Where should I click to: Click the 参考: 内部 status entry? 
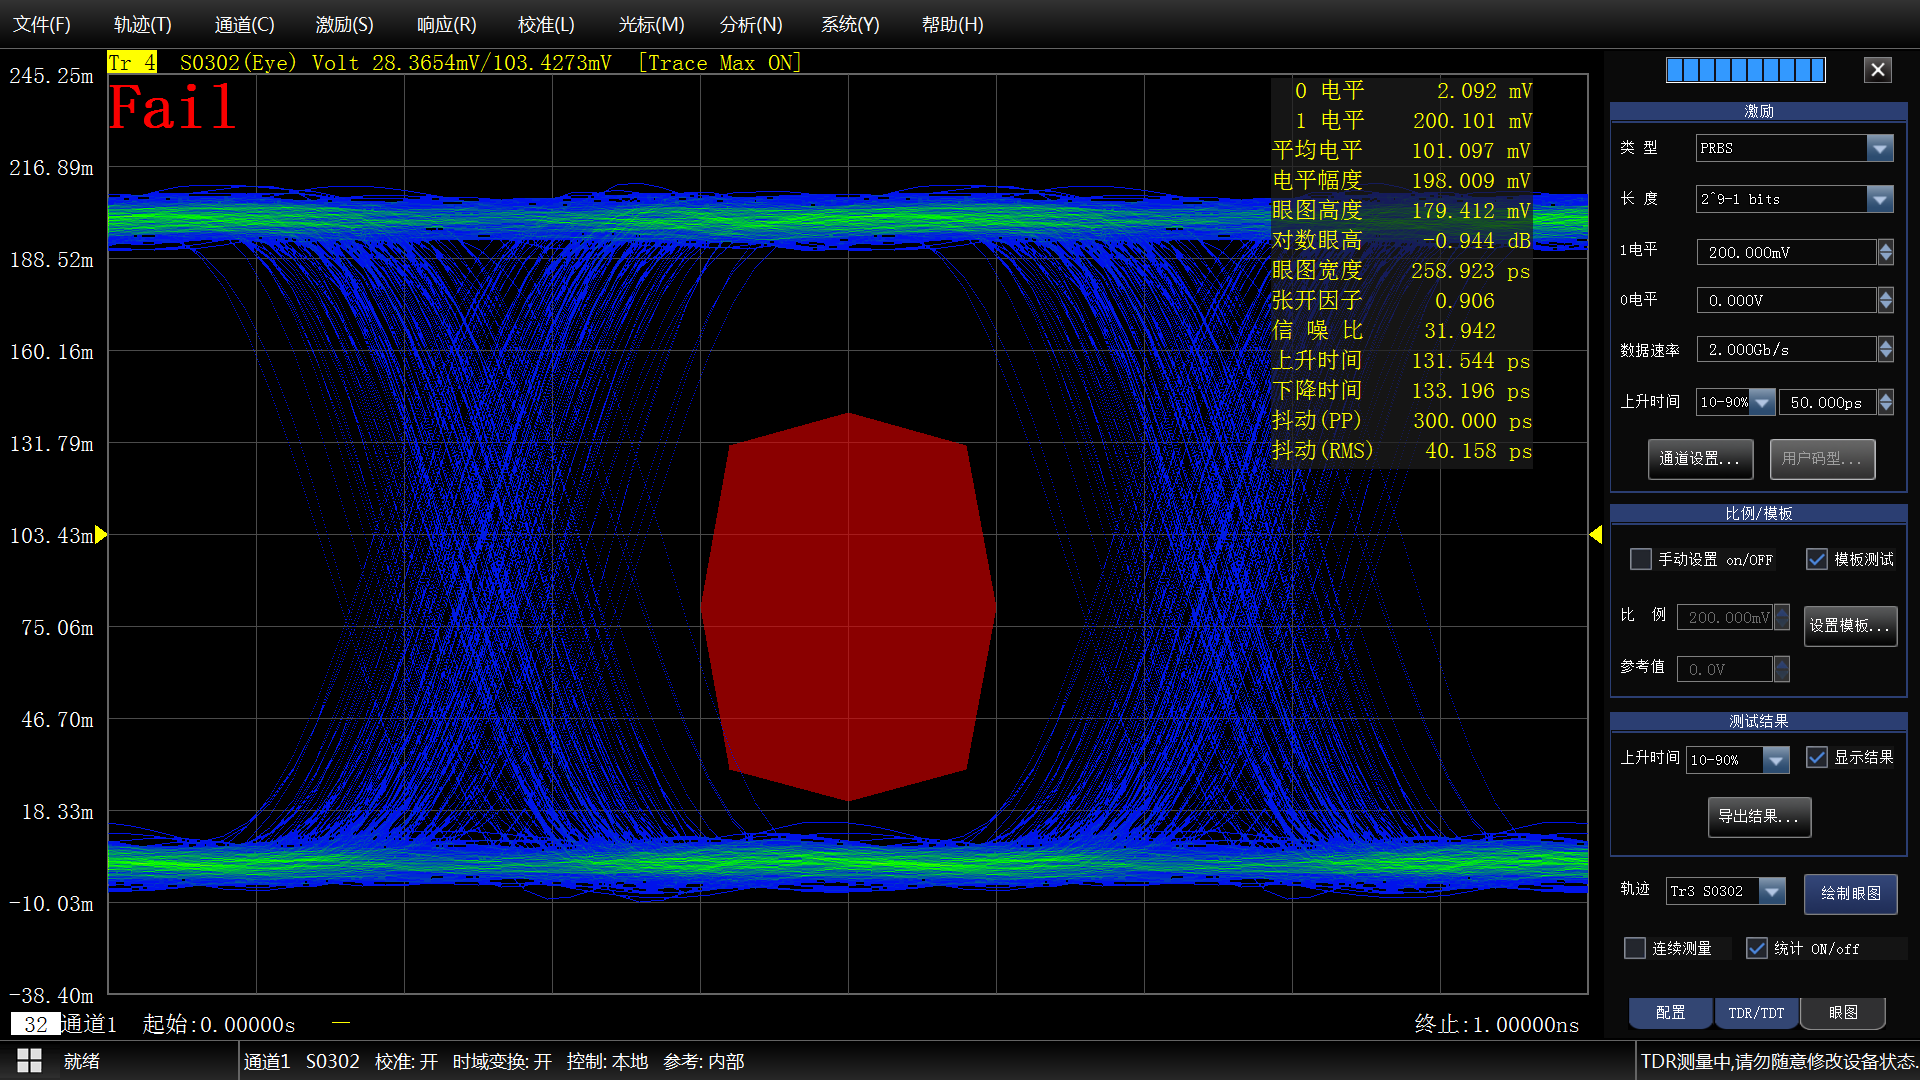704,1061
